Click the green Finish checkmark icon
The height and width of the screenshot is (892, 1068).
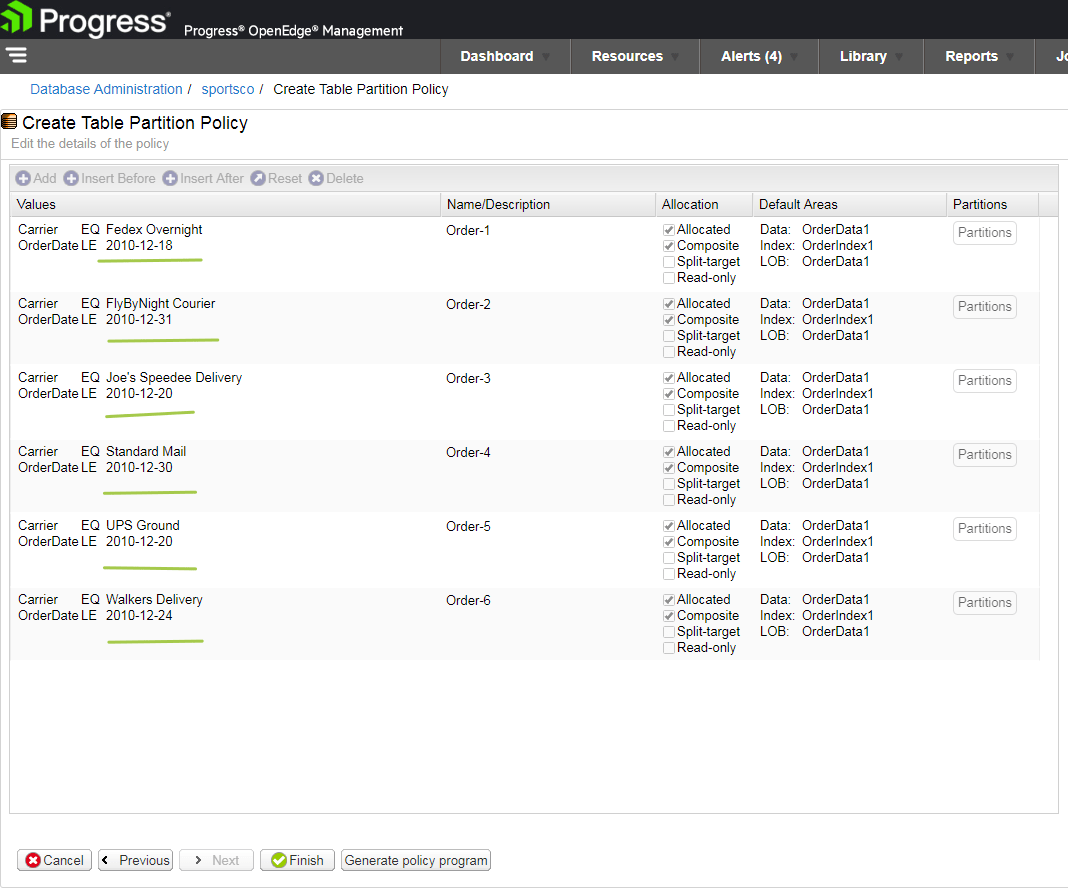279,861
